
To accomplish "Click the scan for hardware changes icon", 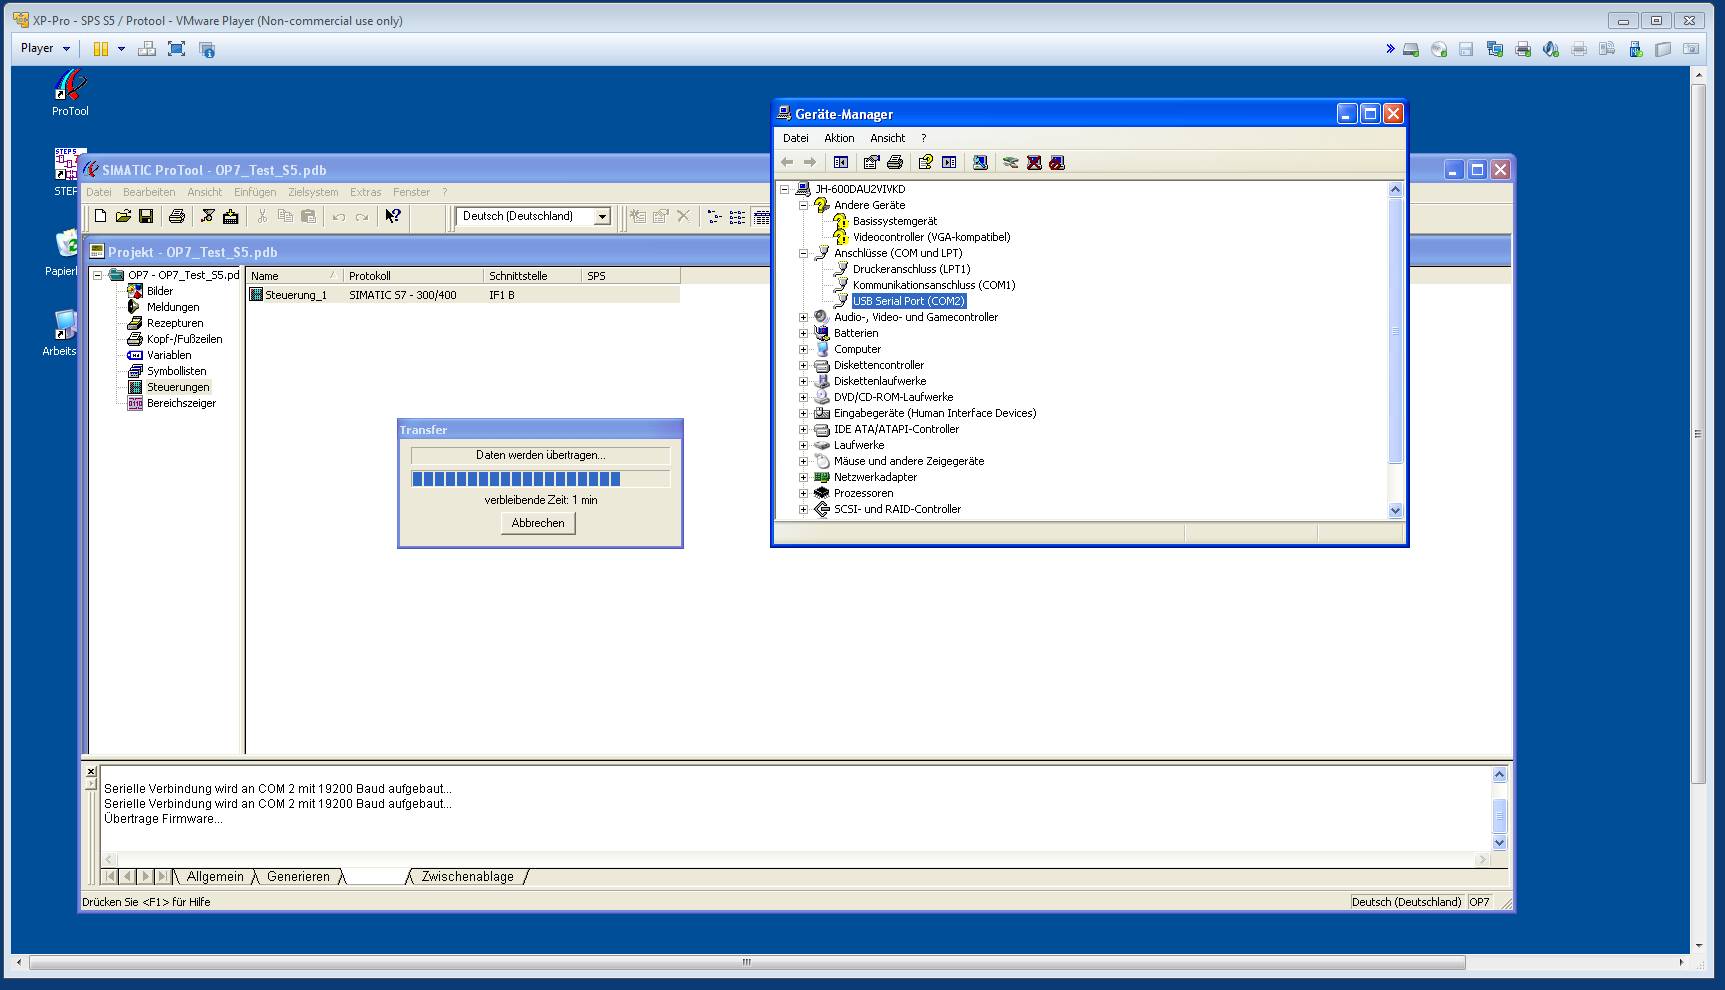I will click(x=980, y=162).
